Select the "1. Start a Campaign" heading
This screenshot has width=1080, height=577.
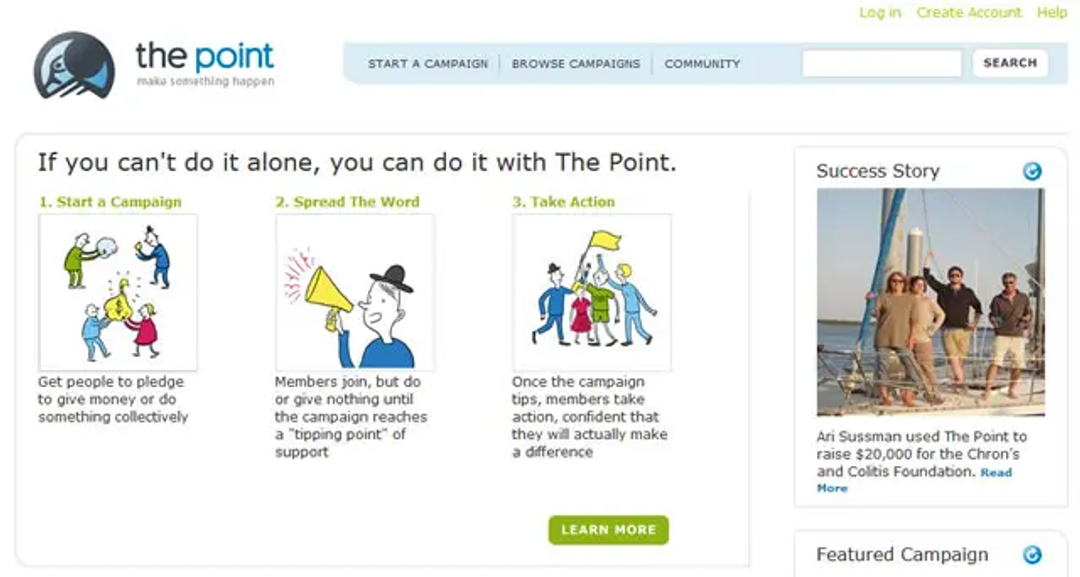pyautogui.click(x=110, y=202)
